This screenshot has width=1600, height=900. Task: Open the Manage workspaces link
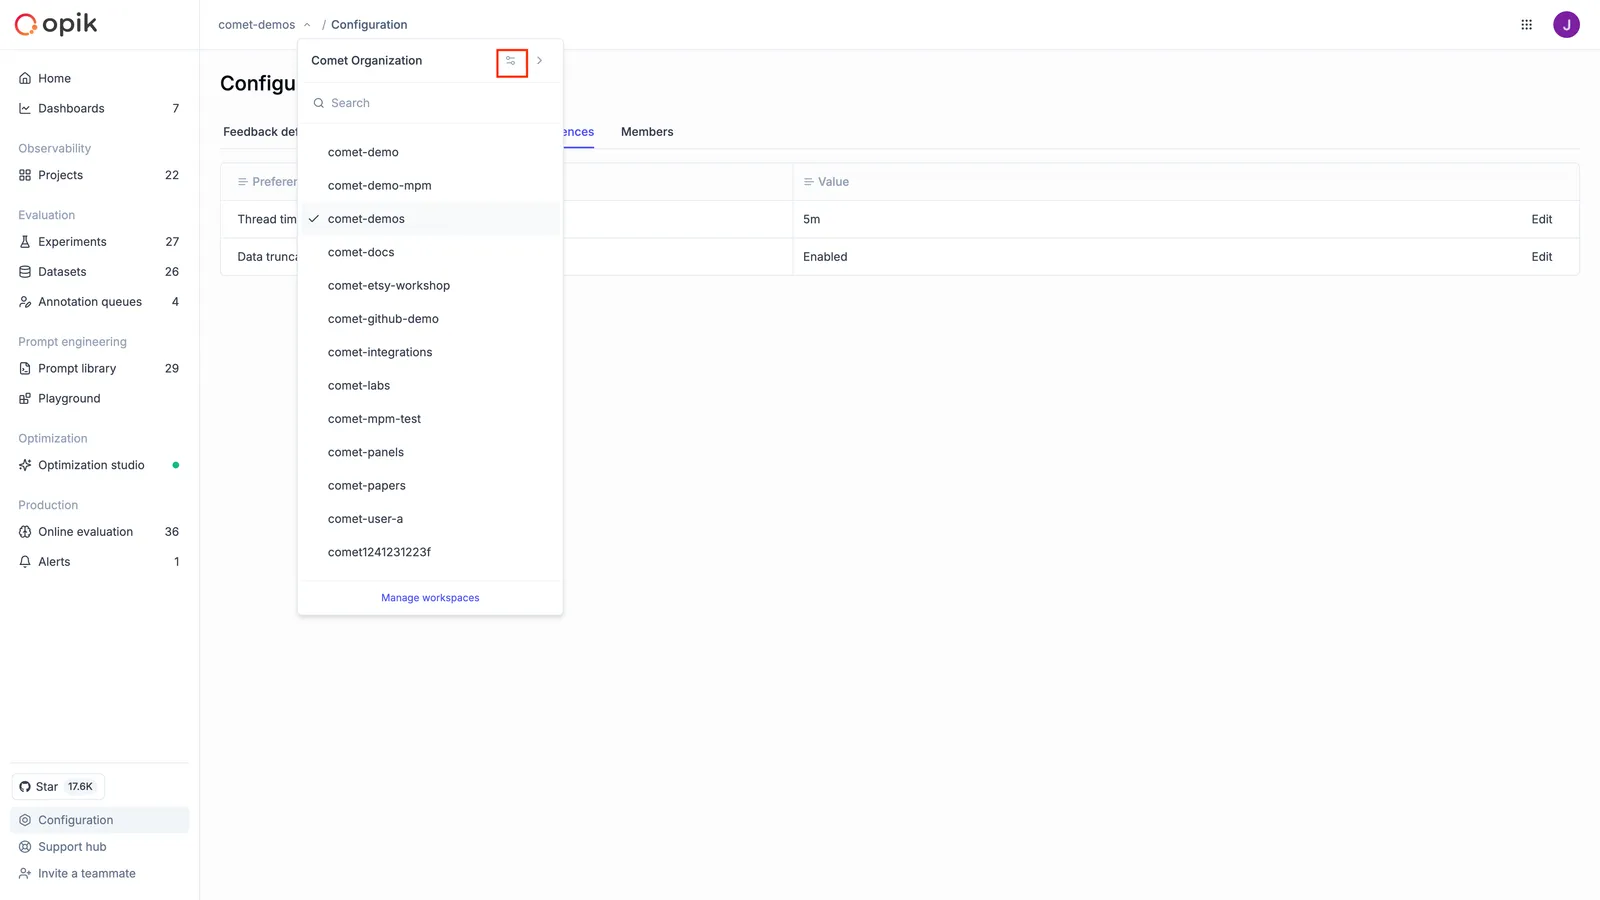click(430, 598)
